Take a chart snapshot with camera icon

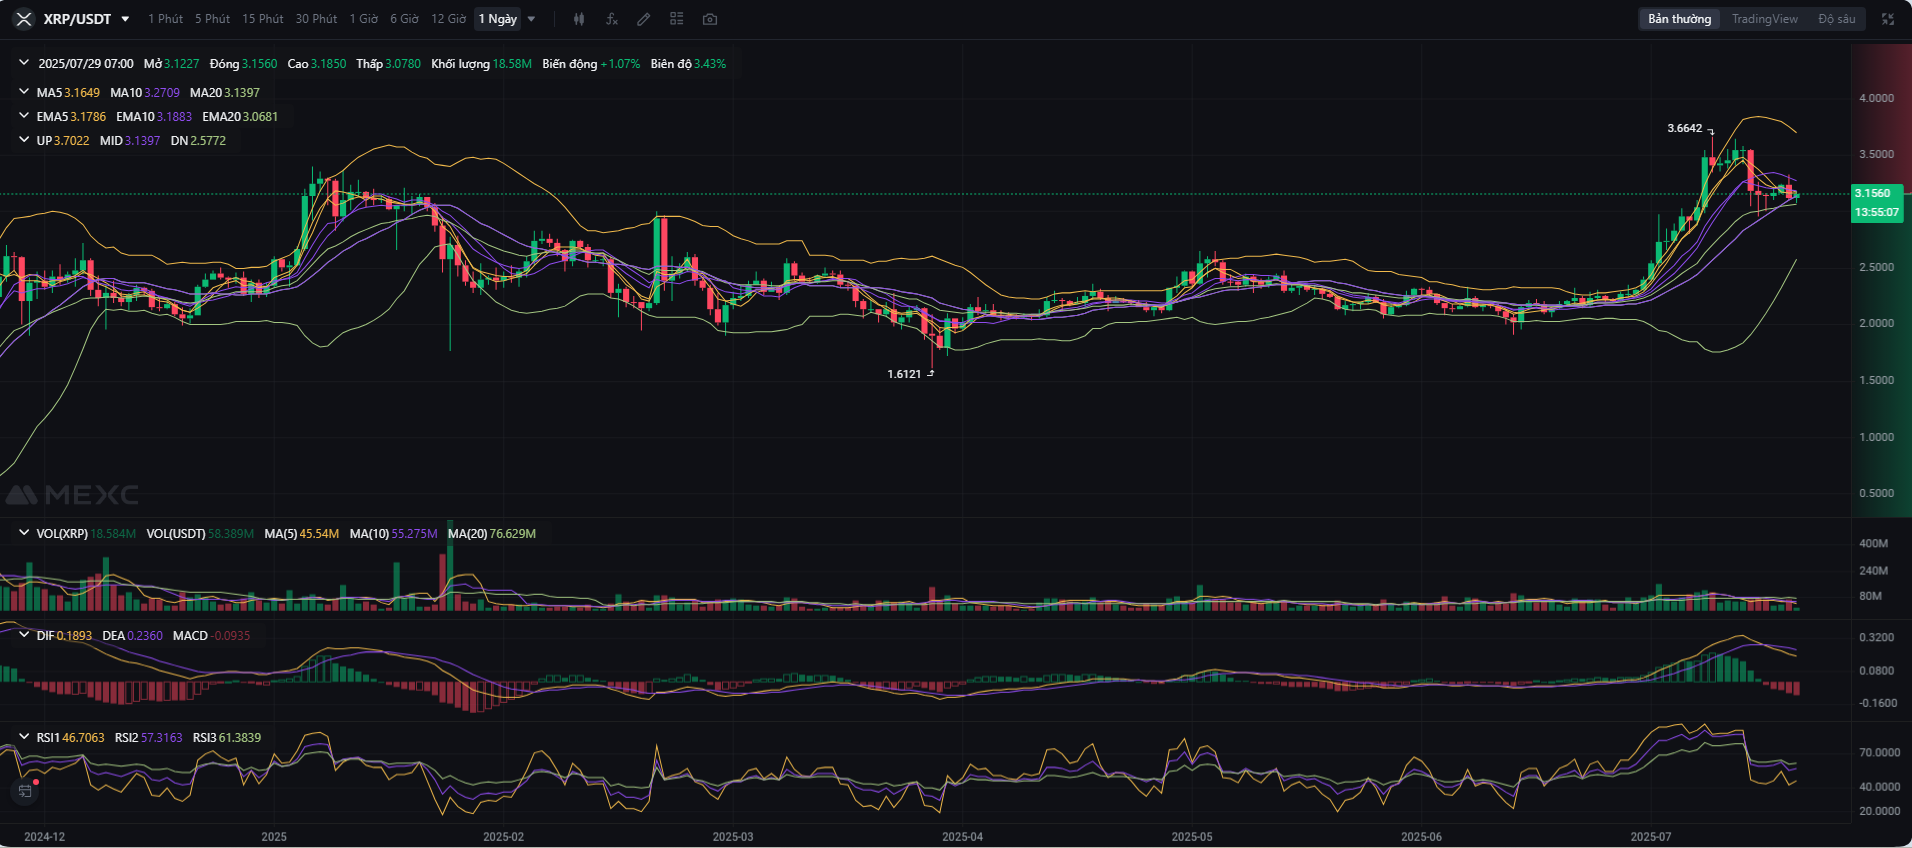click(x=710, y=19)
